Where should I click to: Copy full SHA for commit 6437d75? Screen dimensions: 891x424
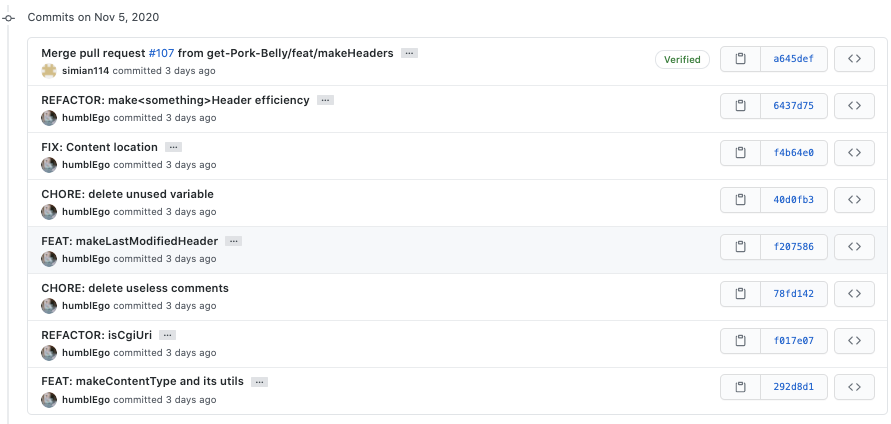coord(740,106)
